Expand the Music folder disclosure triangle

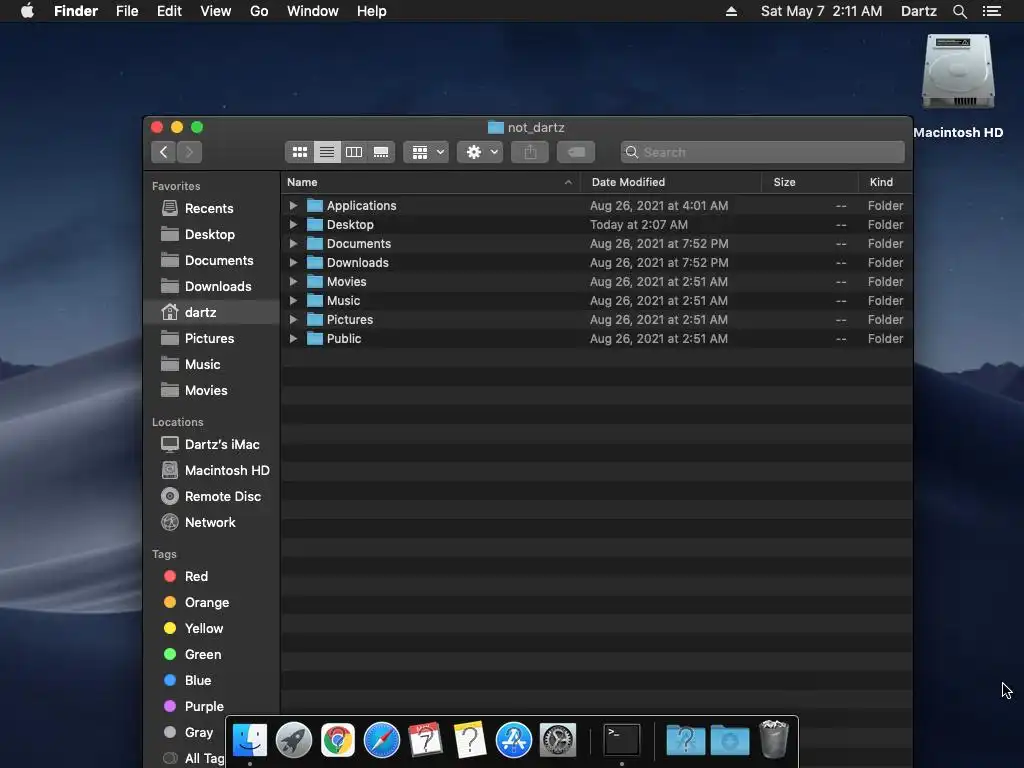pos(293,300)
